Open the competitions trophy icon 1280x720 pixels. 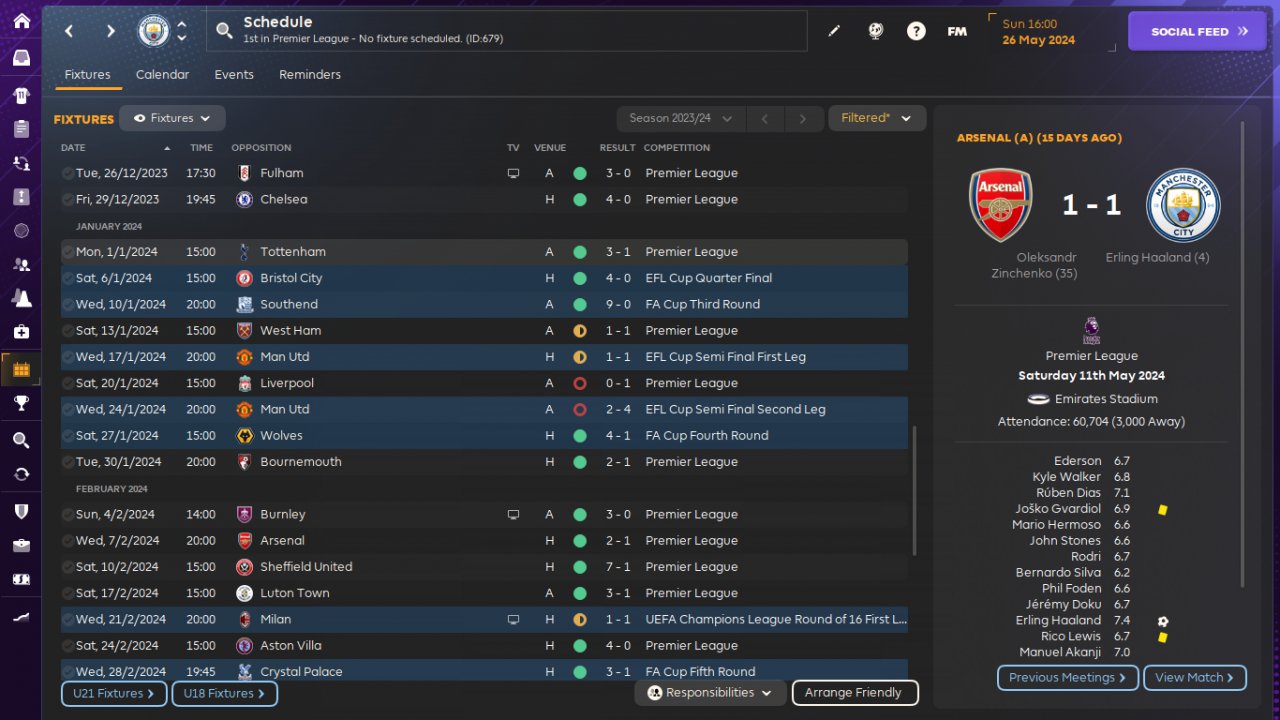pyautogui.click(x=21, y=403)
